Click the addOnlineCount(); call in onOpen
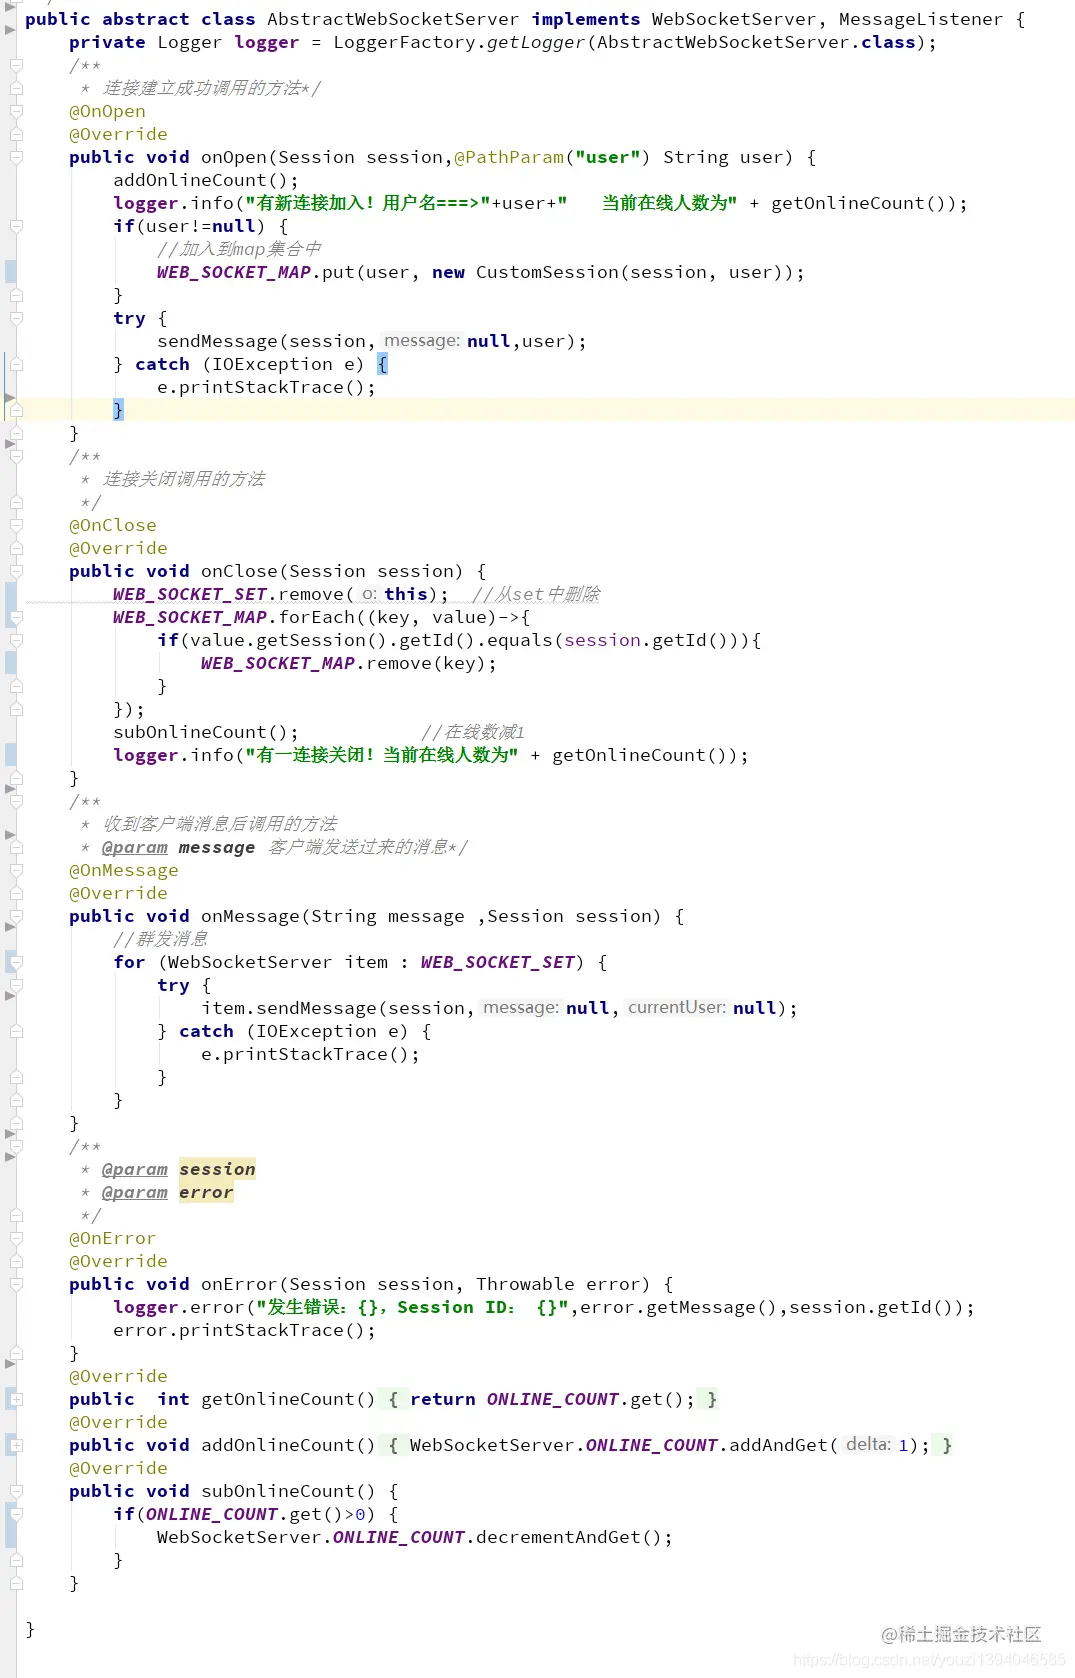 [x=206, y=180]
